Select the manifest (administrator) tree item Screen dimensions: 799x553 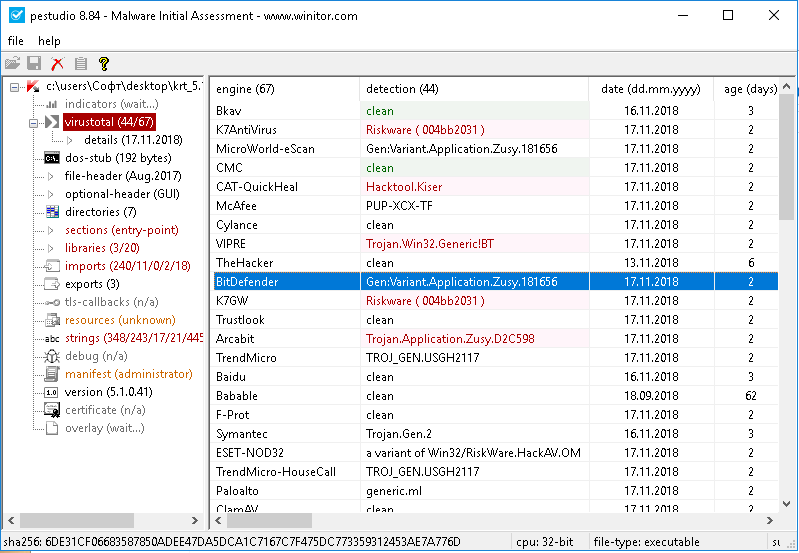coord(128,374)
